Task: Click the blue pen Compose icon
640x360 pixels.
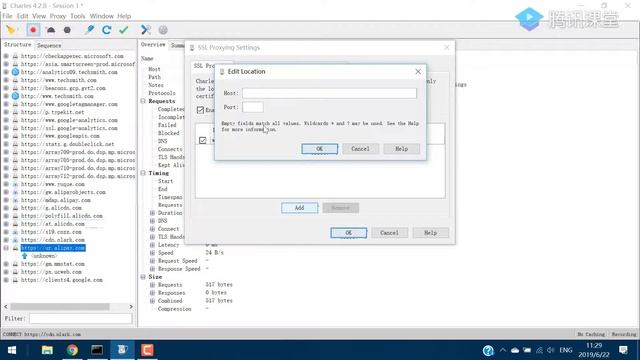Action: click(90, 30)
